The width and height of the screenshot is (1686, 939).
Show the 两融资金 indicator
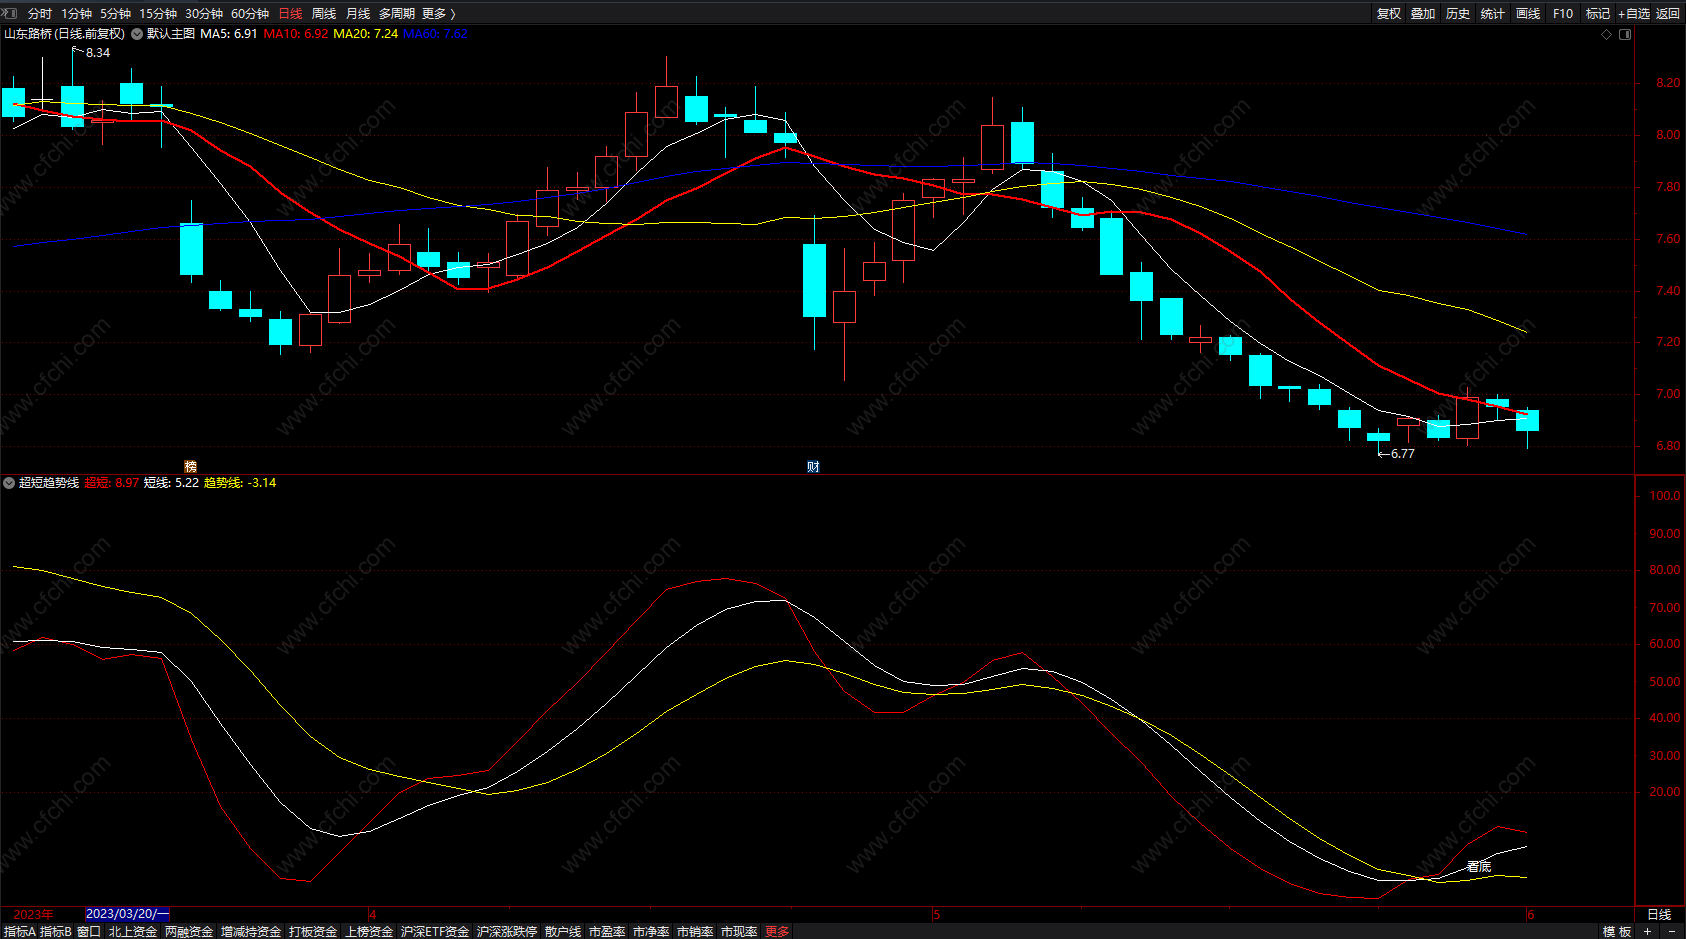coord(189,931)
